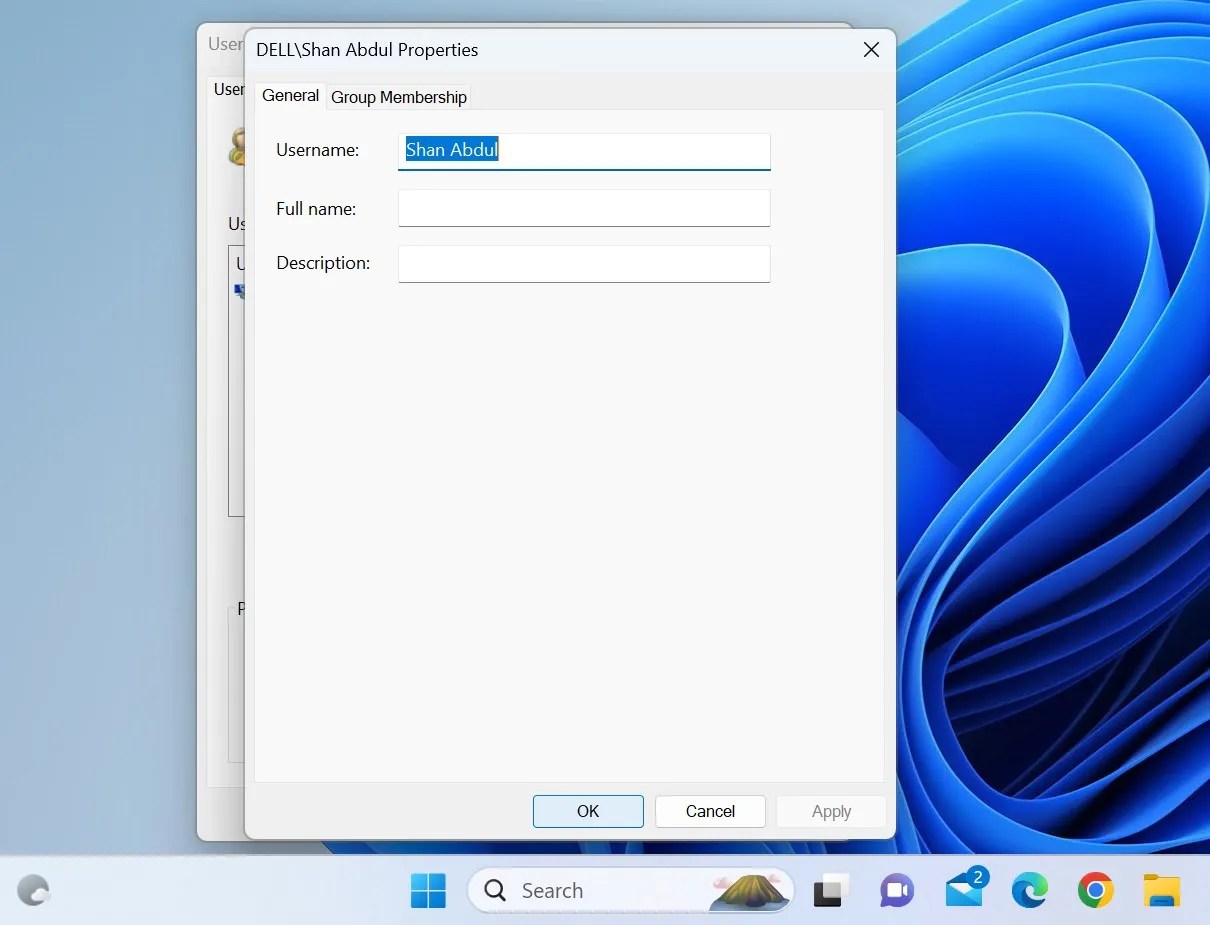Click the Full name input field
The width and height of the screenshot is (1210, 925).
click(x=584, y=208)
